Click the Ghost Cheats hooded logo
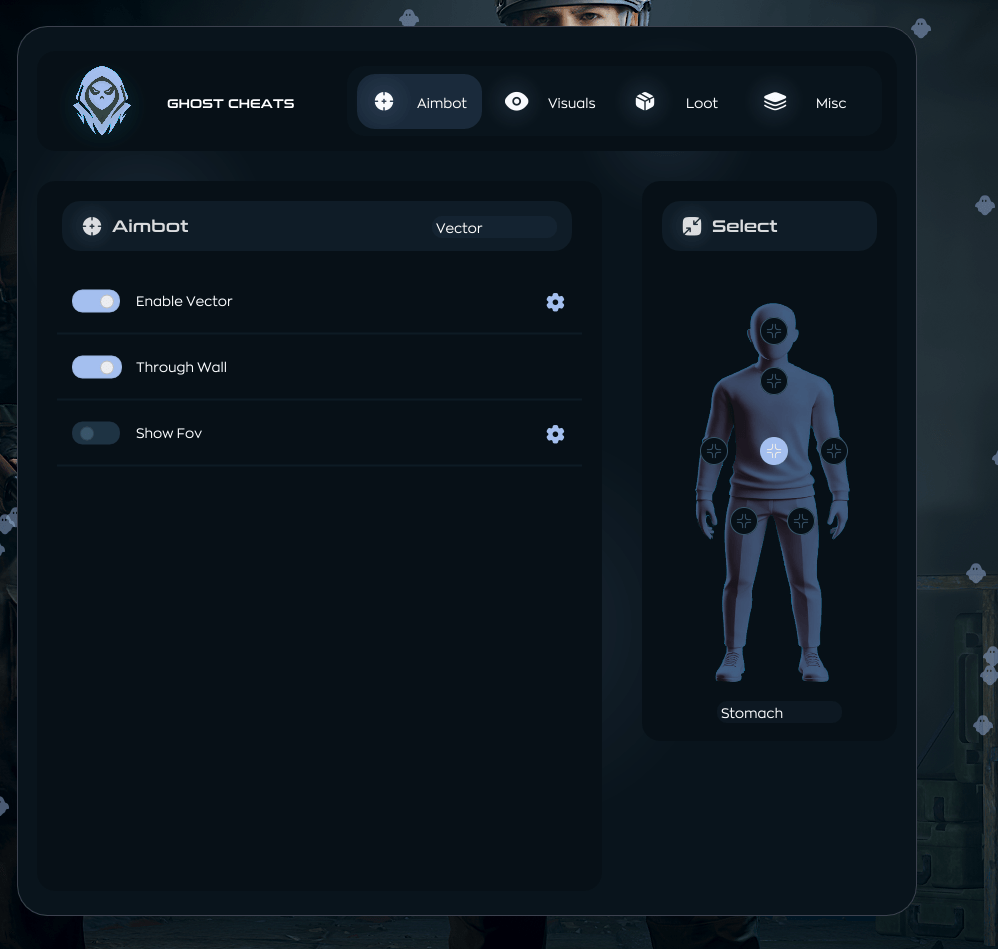Image resolution: width=998 pixels, height=949 pixels. 101,101
